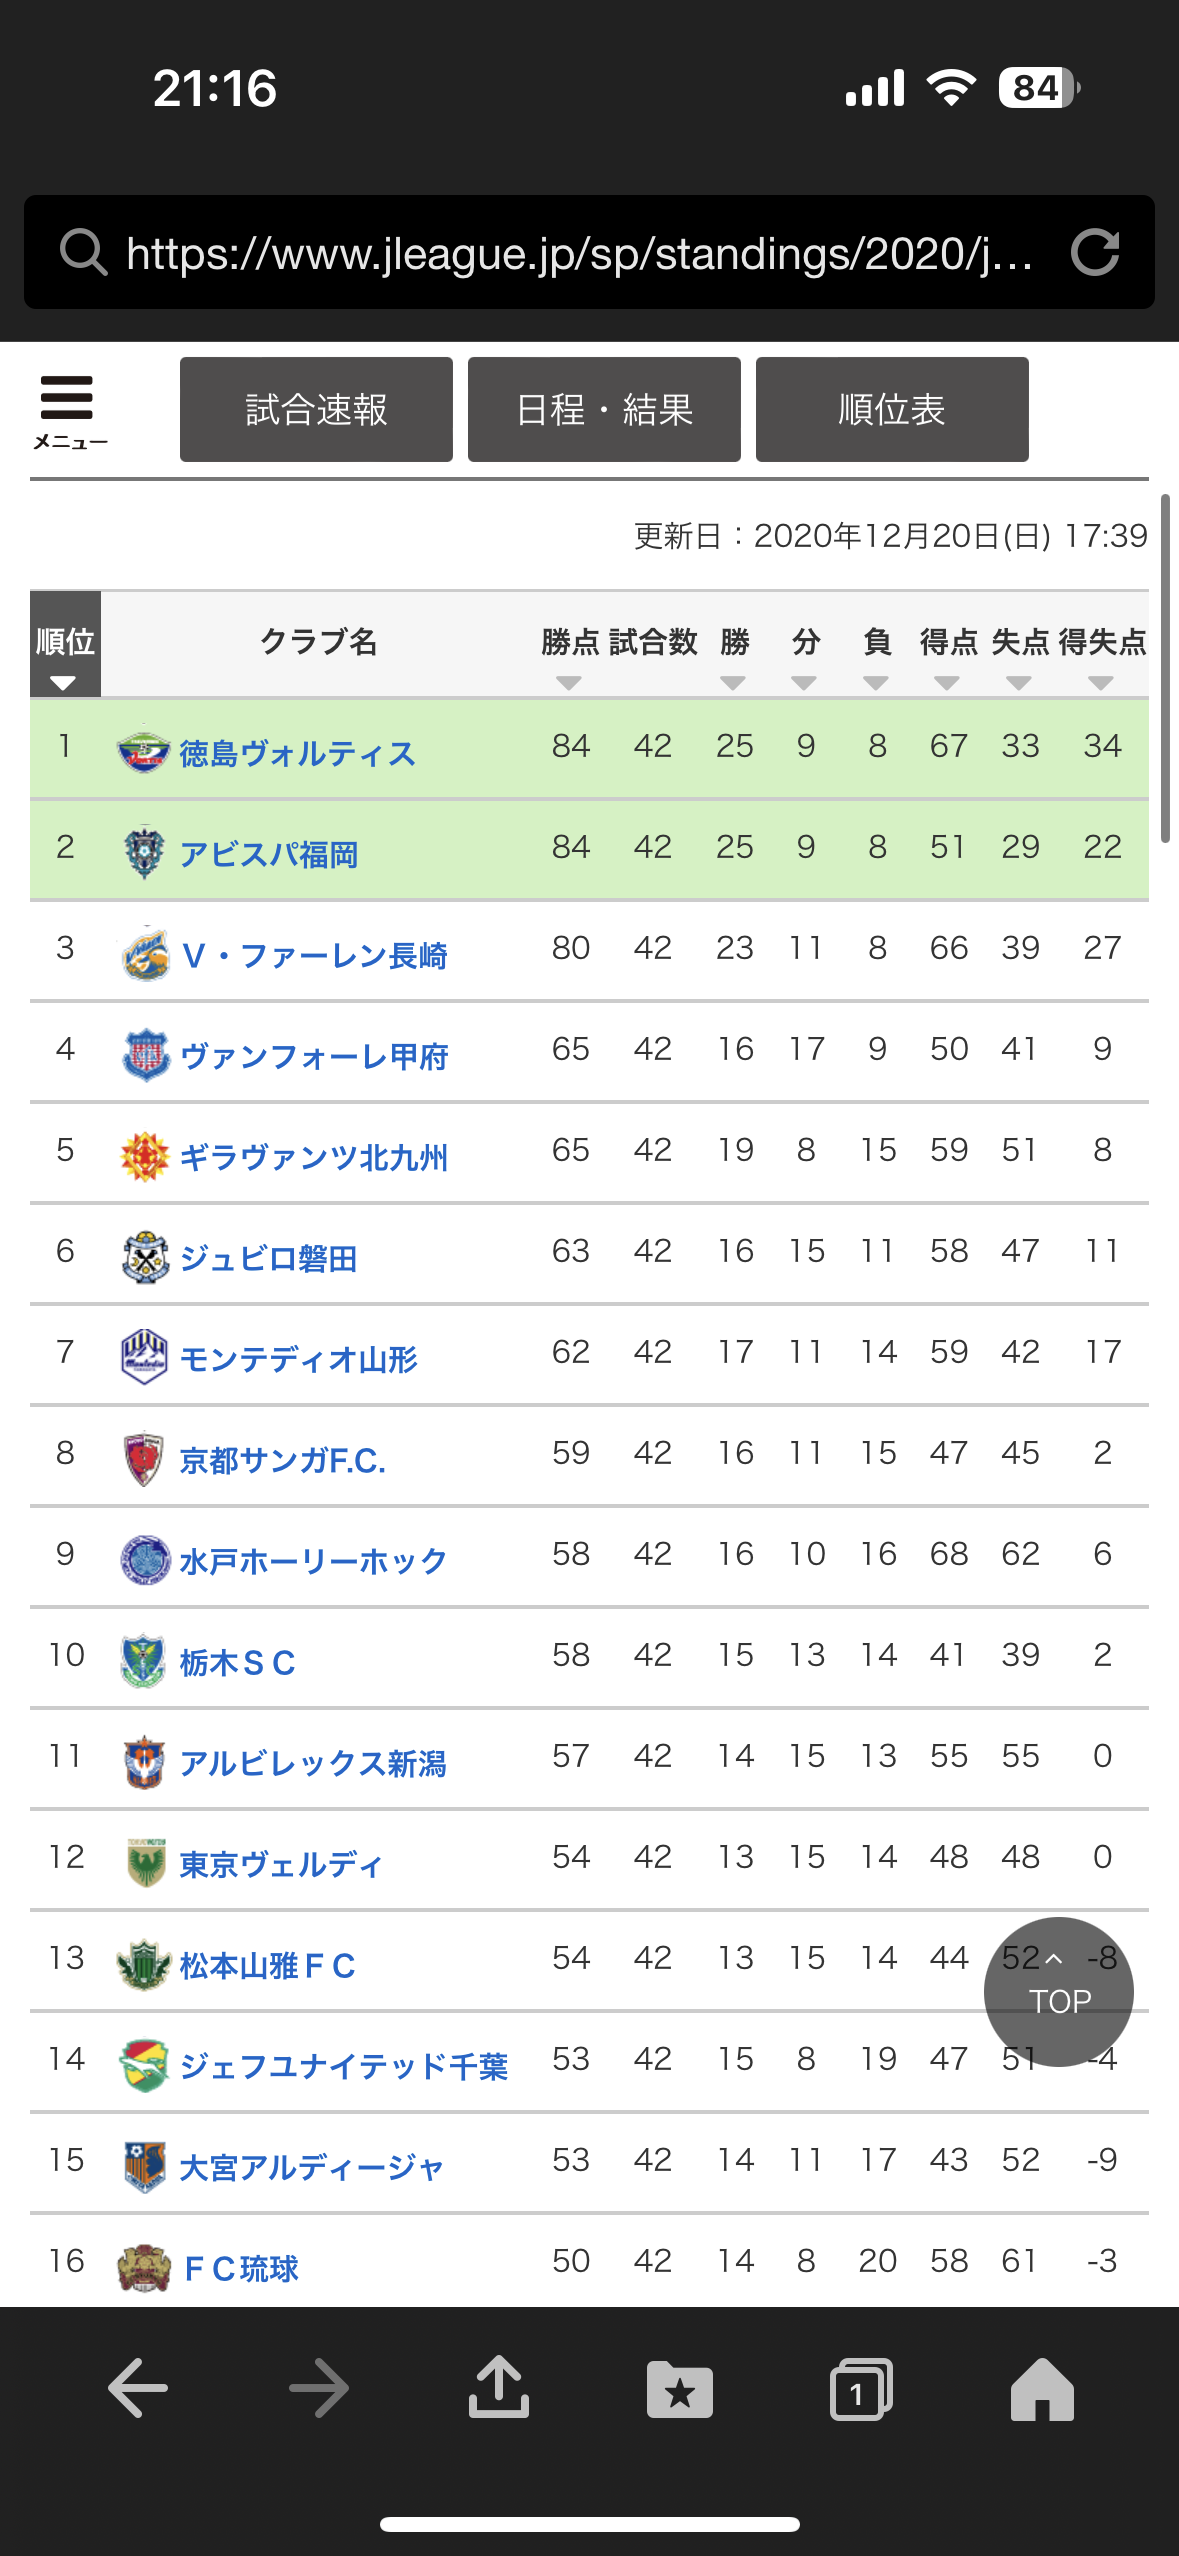Tap the share upload icon
This screenshot has width=1179, height=2556.
pos(499,2387)
